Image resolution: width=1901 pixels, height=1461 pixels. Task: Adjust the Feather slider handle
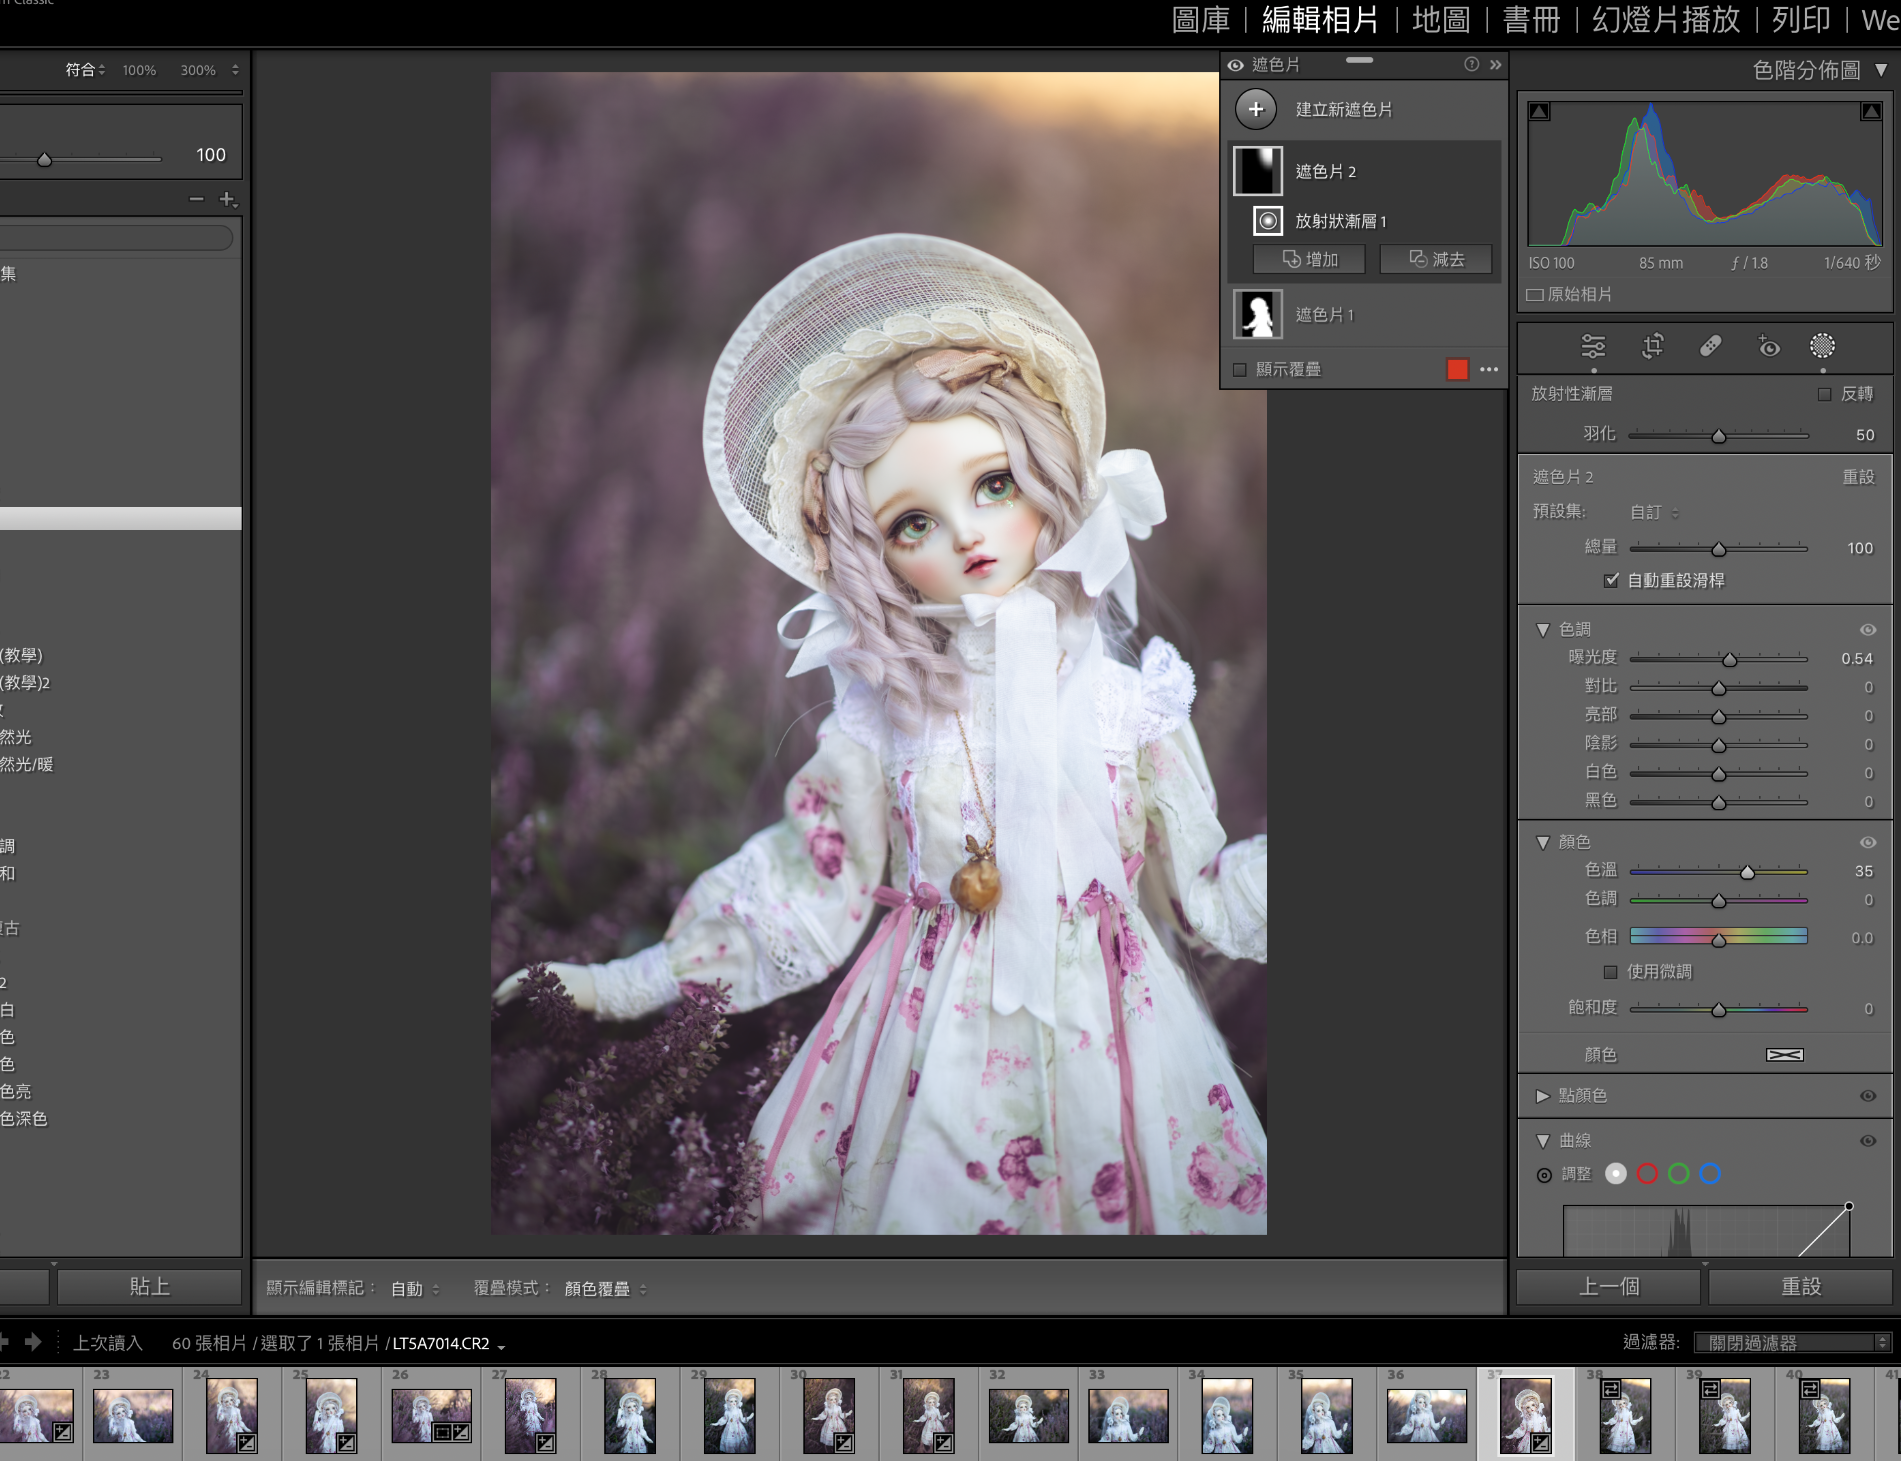[1718, 436]
